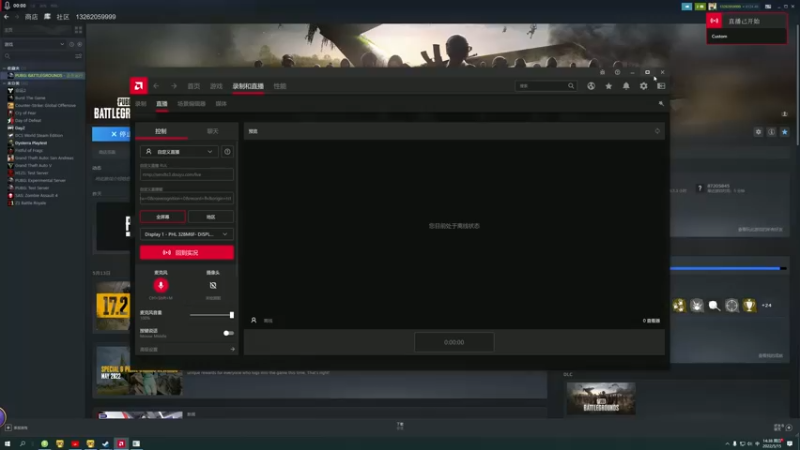Image resolution: width=800 pixels, height=450 pixels.
Task: Click the search magnifier in AMD search box
Action: click(x=571, y=86)
